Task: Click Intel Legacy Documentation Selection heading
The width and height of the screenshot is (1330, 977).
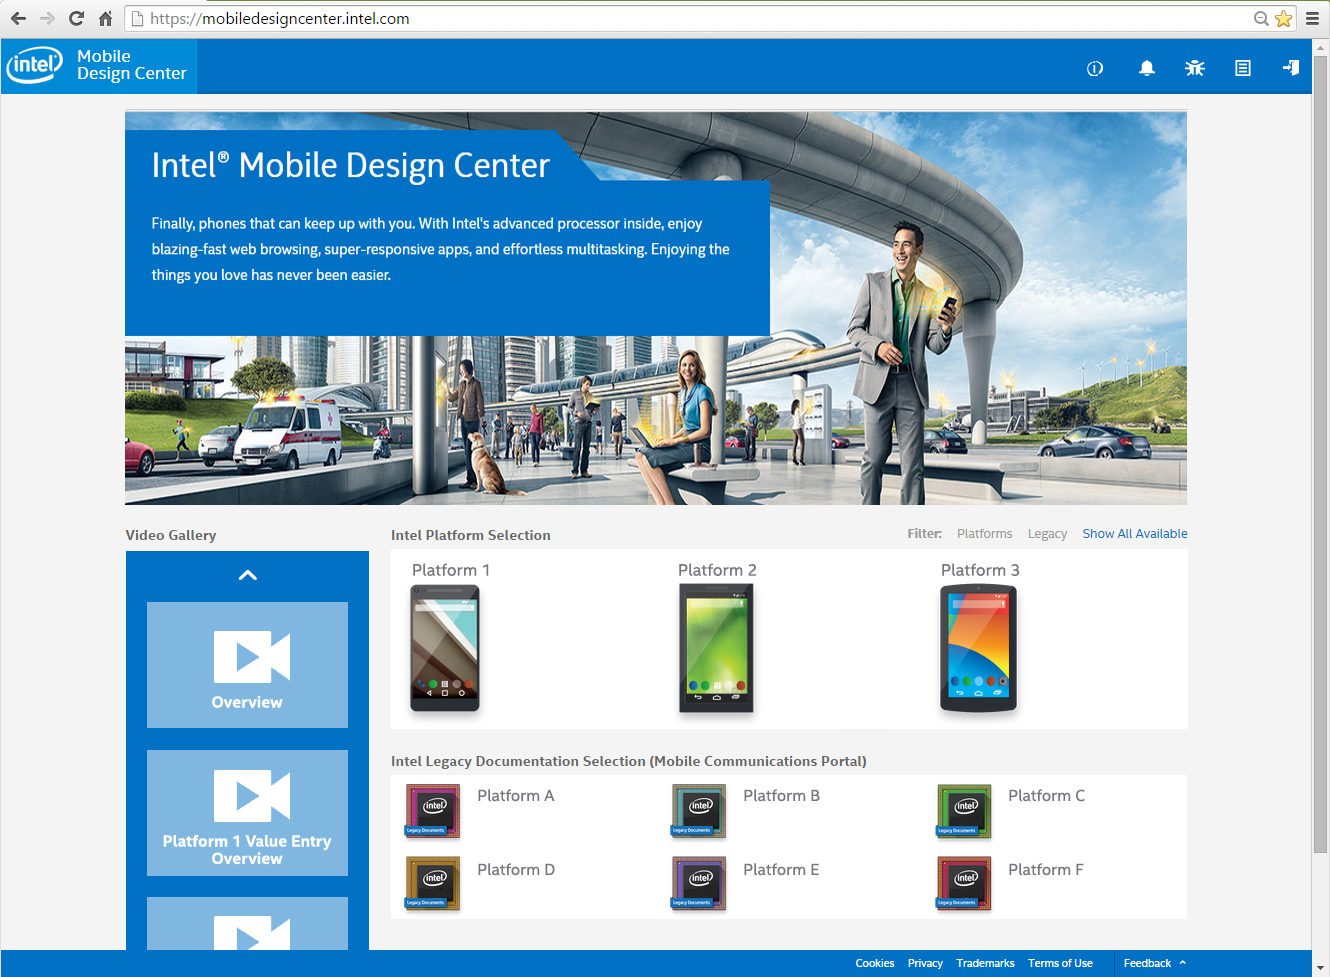Action: pyautogui.click(x=628, y=761)
